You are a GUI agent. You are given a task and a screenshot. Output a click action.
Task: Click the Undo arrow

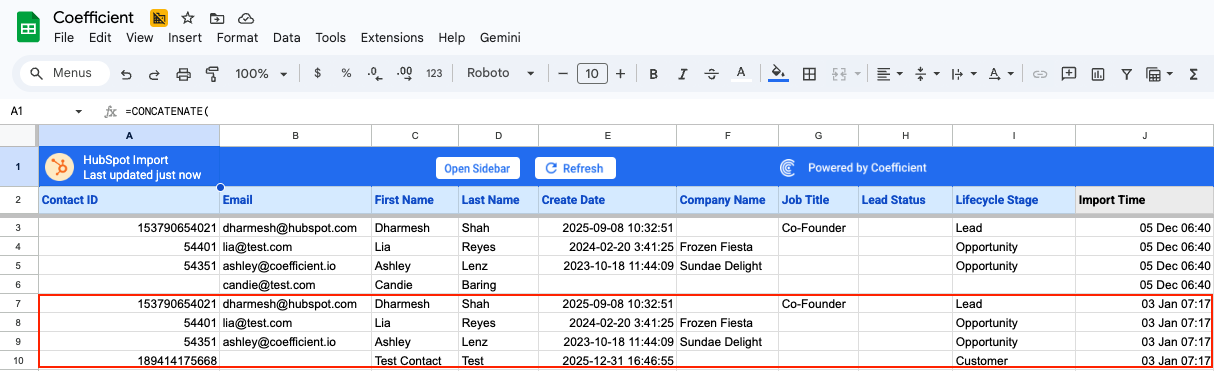[x=126, y=74]
